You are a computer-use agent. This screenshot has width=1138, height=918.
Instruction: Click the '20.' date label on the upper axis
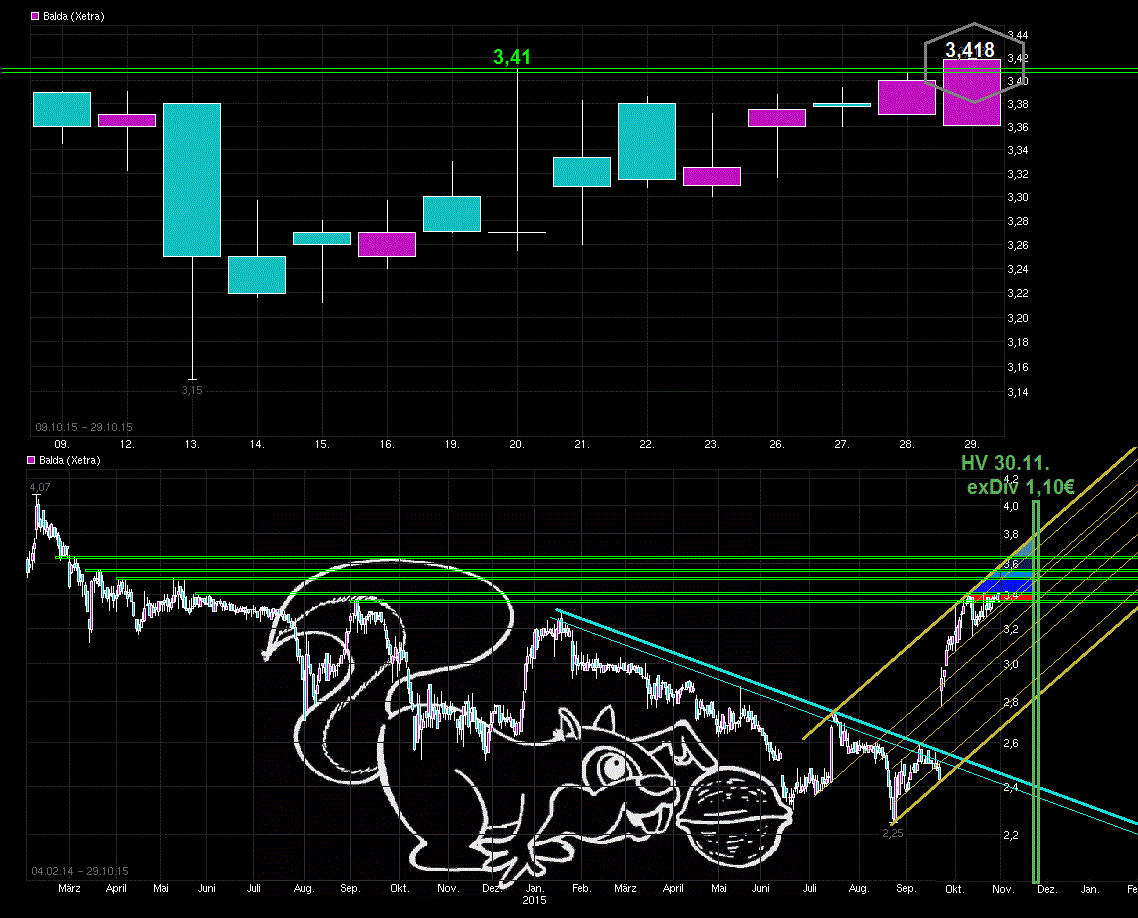pos(517,444)
